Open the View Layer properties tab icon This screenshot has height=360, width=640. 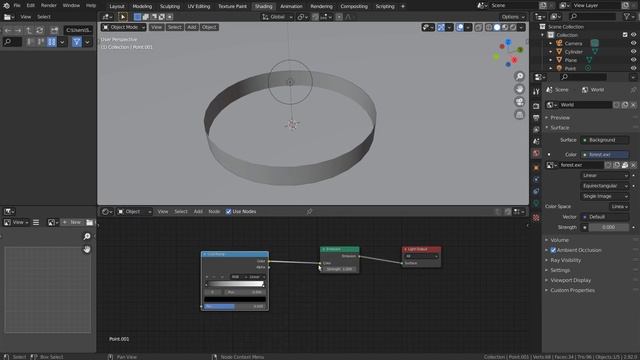click(x=536, y=129)
